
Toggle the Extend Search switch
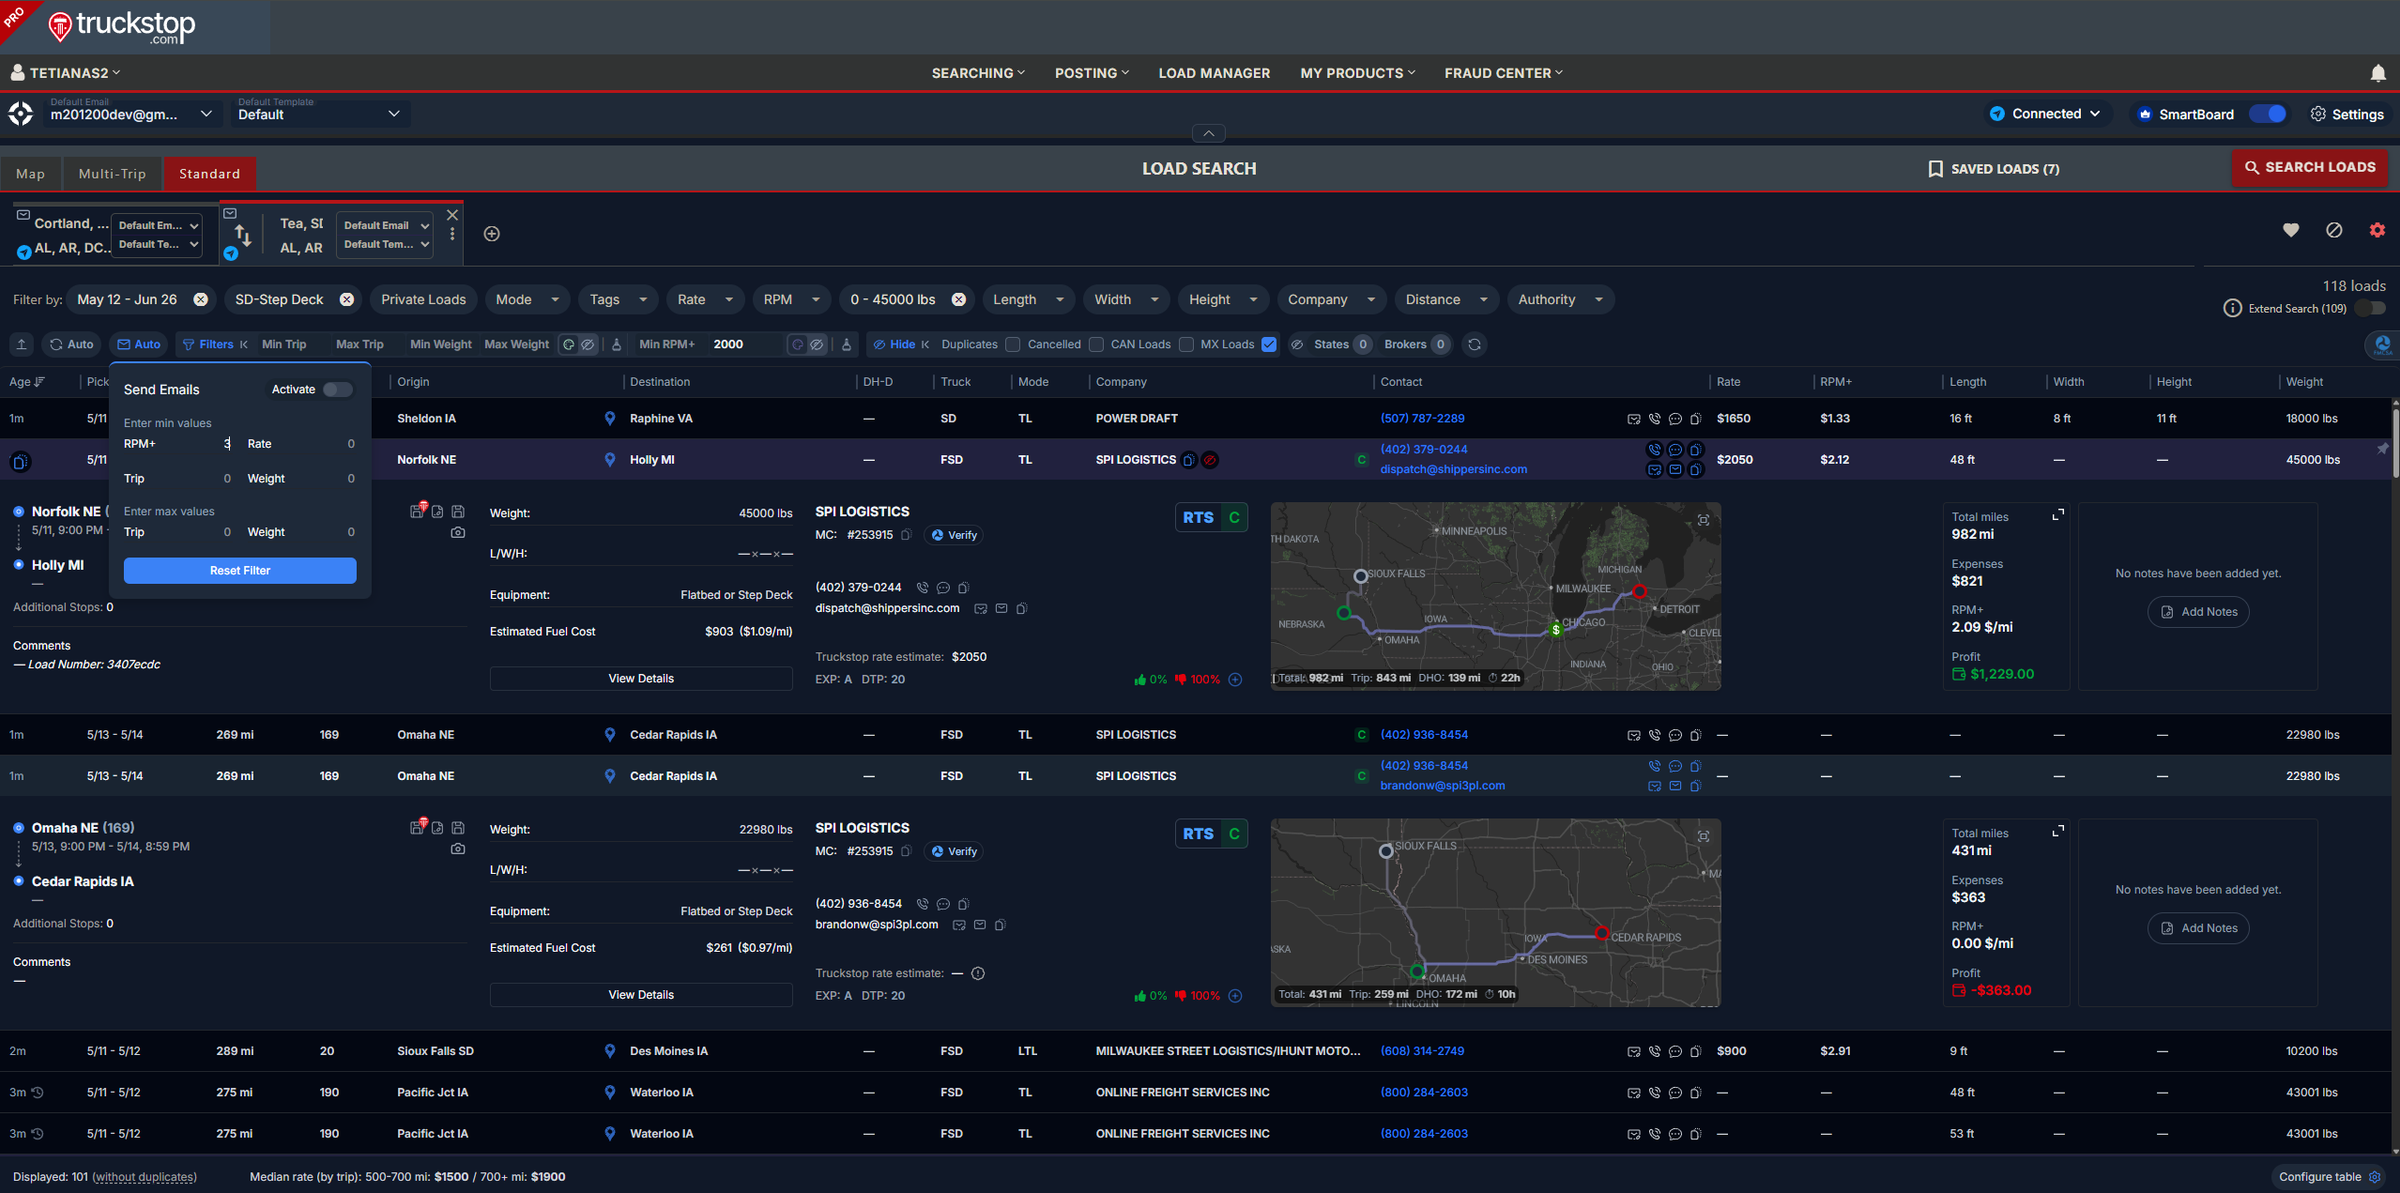pos(2371,308)
